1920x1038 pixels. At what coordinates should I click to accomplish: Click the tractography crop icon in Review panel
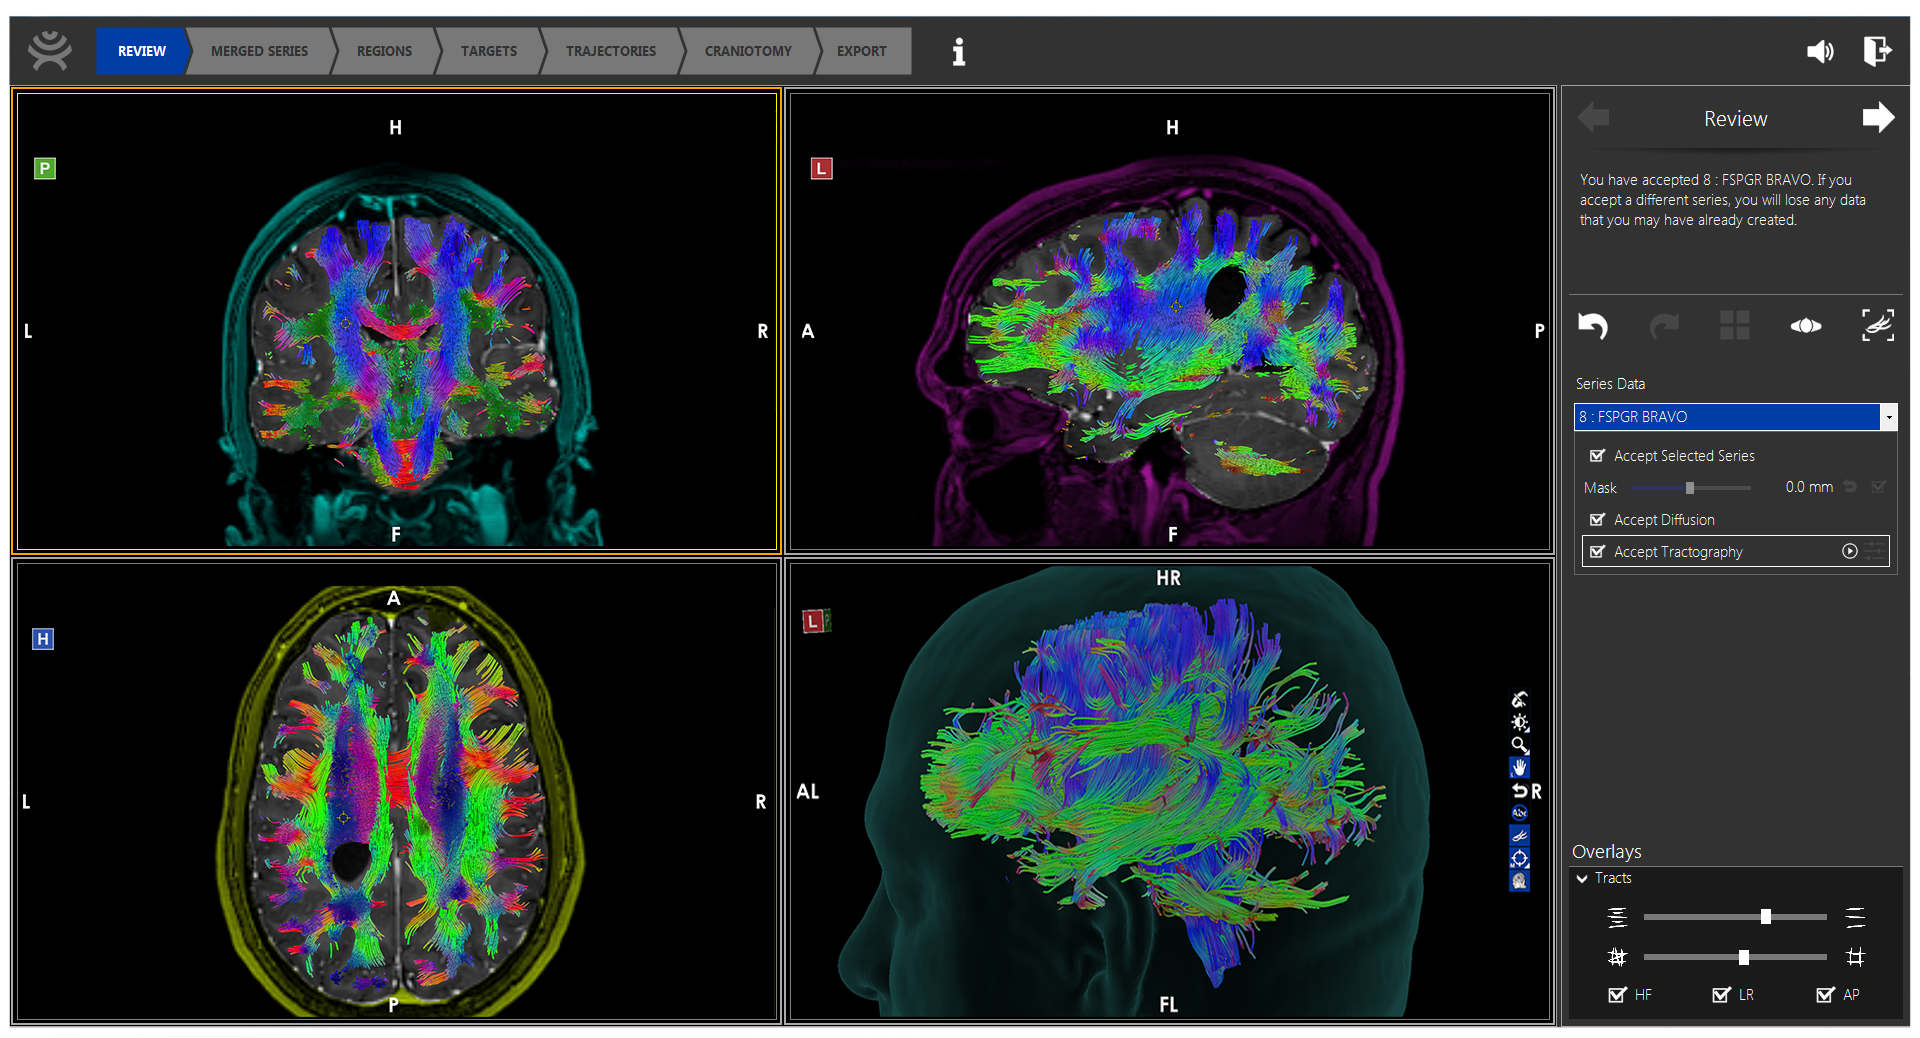(x=1878, y=325)
